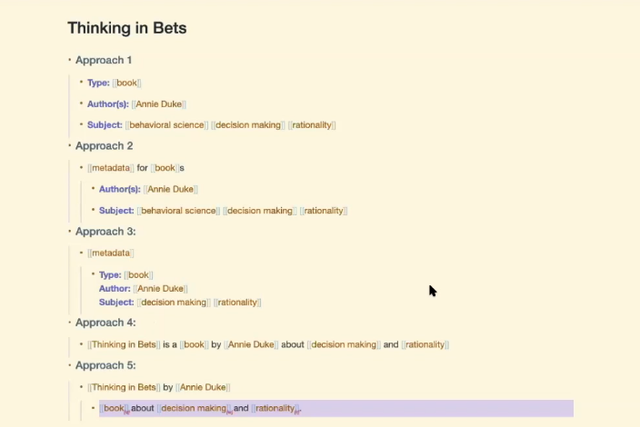Open the metadata link under Approach 3
This screenshot has height=427, width=640.
click(111, 253)
